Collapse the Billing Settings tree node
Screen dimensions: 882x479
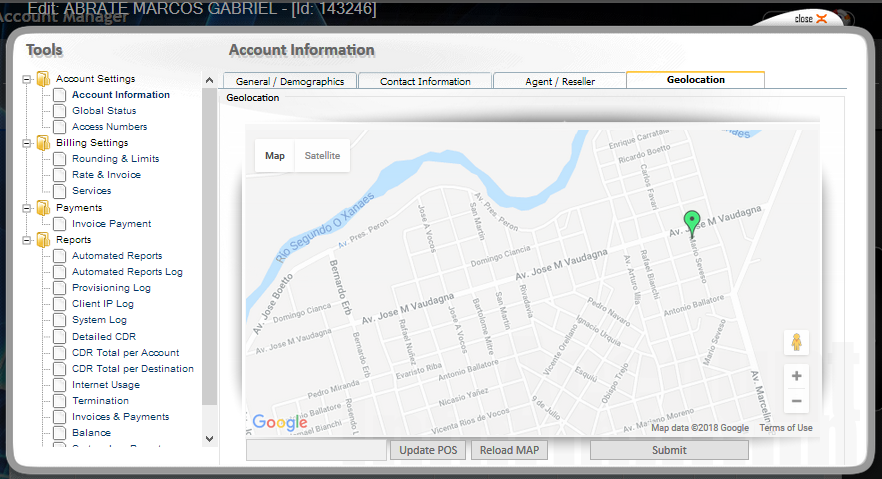tap(27, 143)
